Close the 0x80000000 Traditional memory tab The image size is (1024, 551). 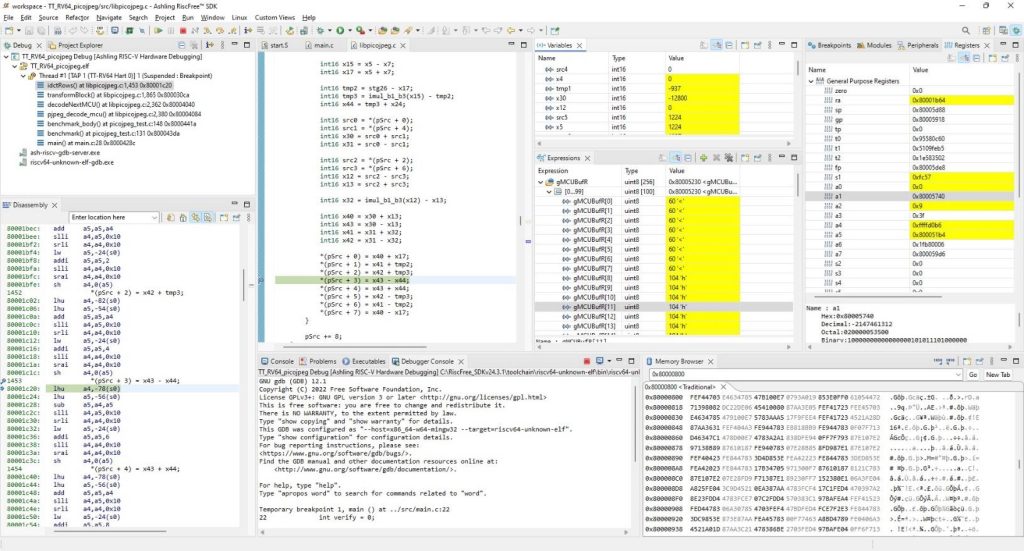(x=723, y=387)
